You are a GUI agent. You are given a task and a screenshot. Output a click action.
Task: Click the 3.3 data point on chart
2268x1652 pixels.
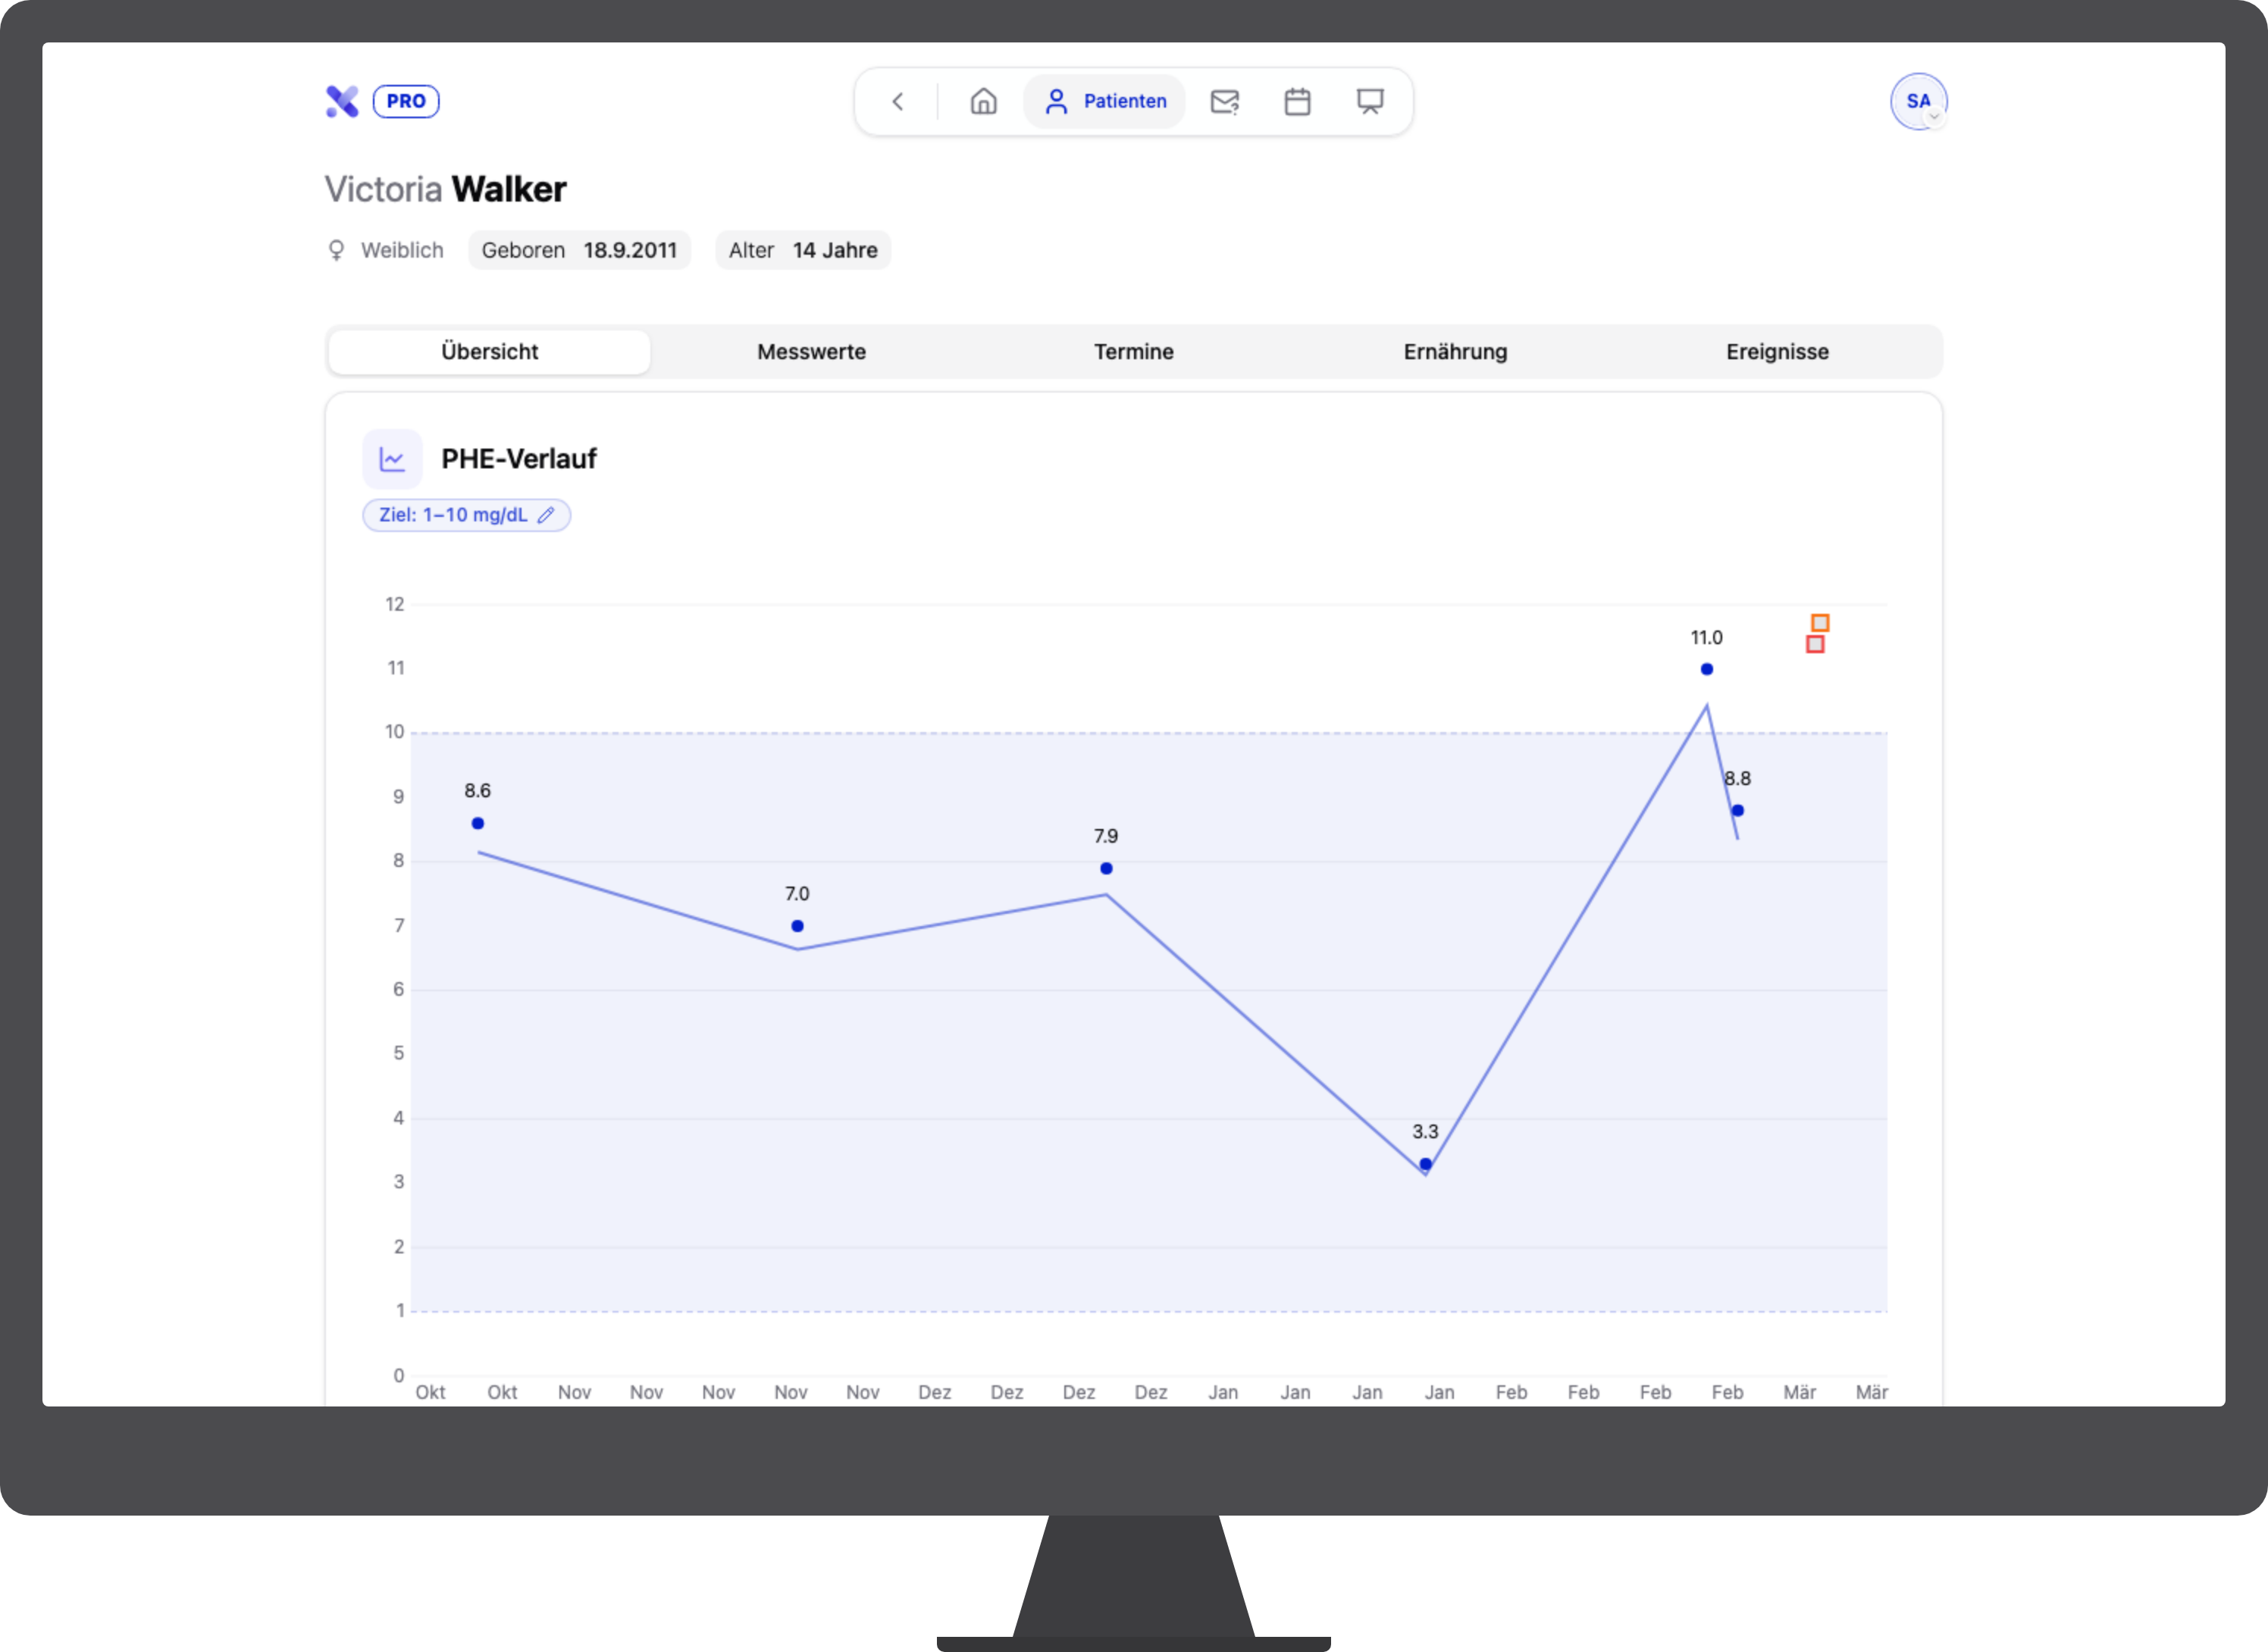[x=1425, y=1164]
